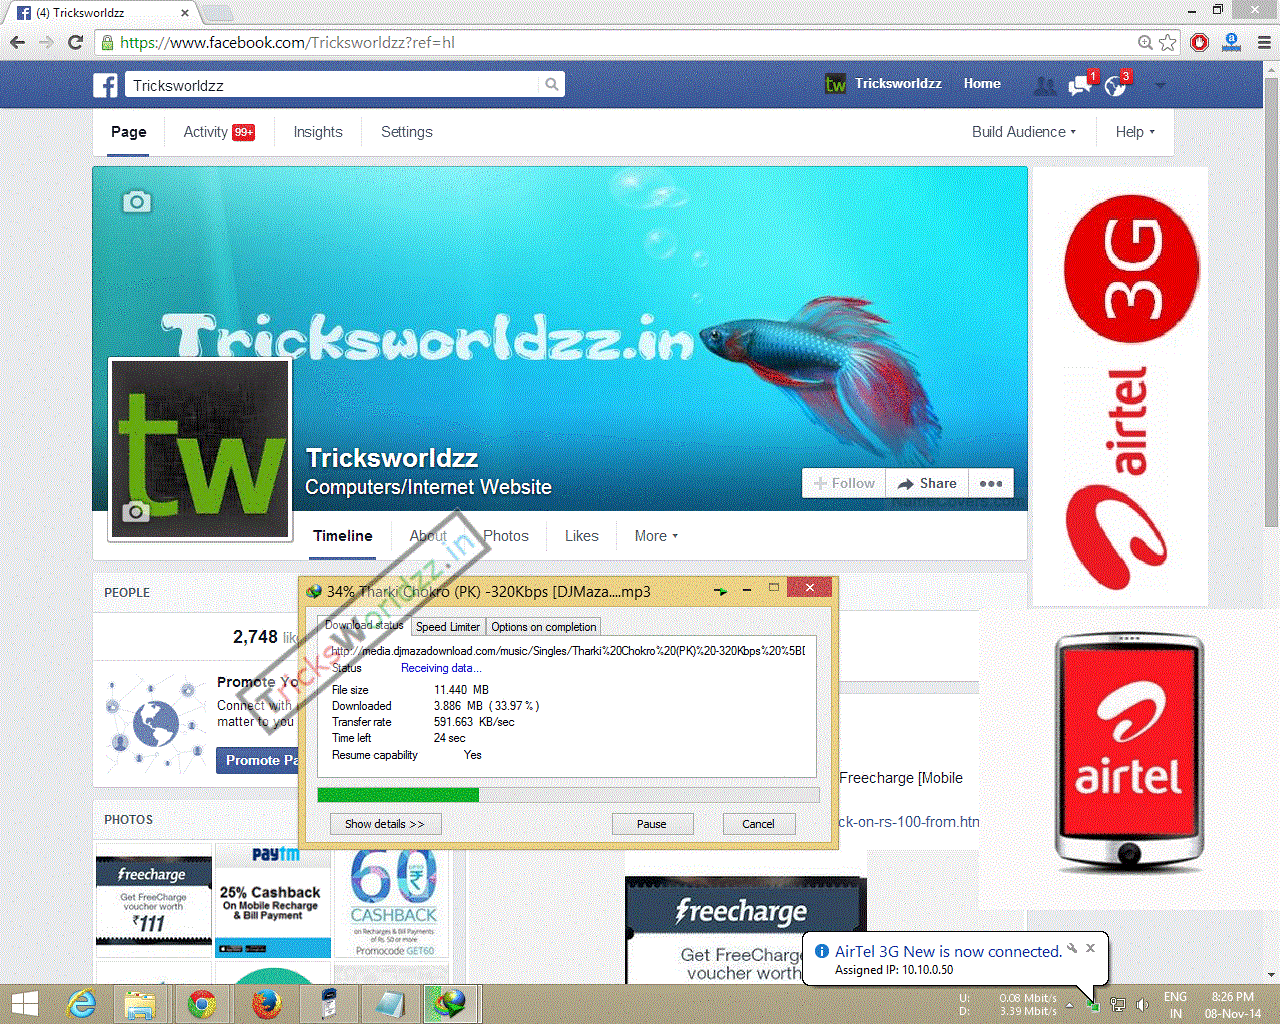Open Google Chrome from taskbar
The height and width of the screenshot is (1024, 1280).
click(202, 1003)
